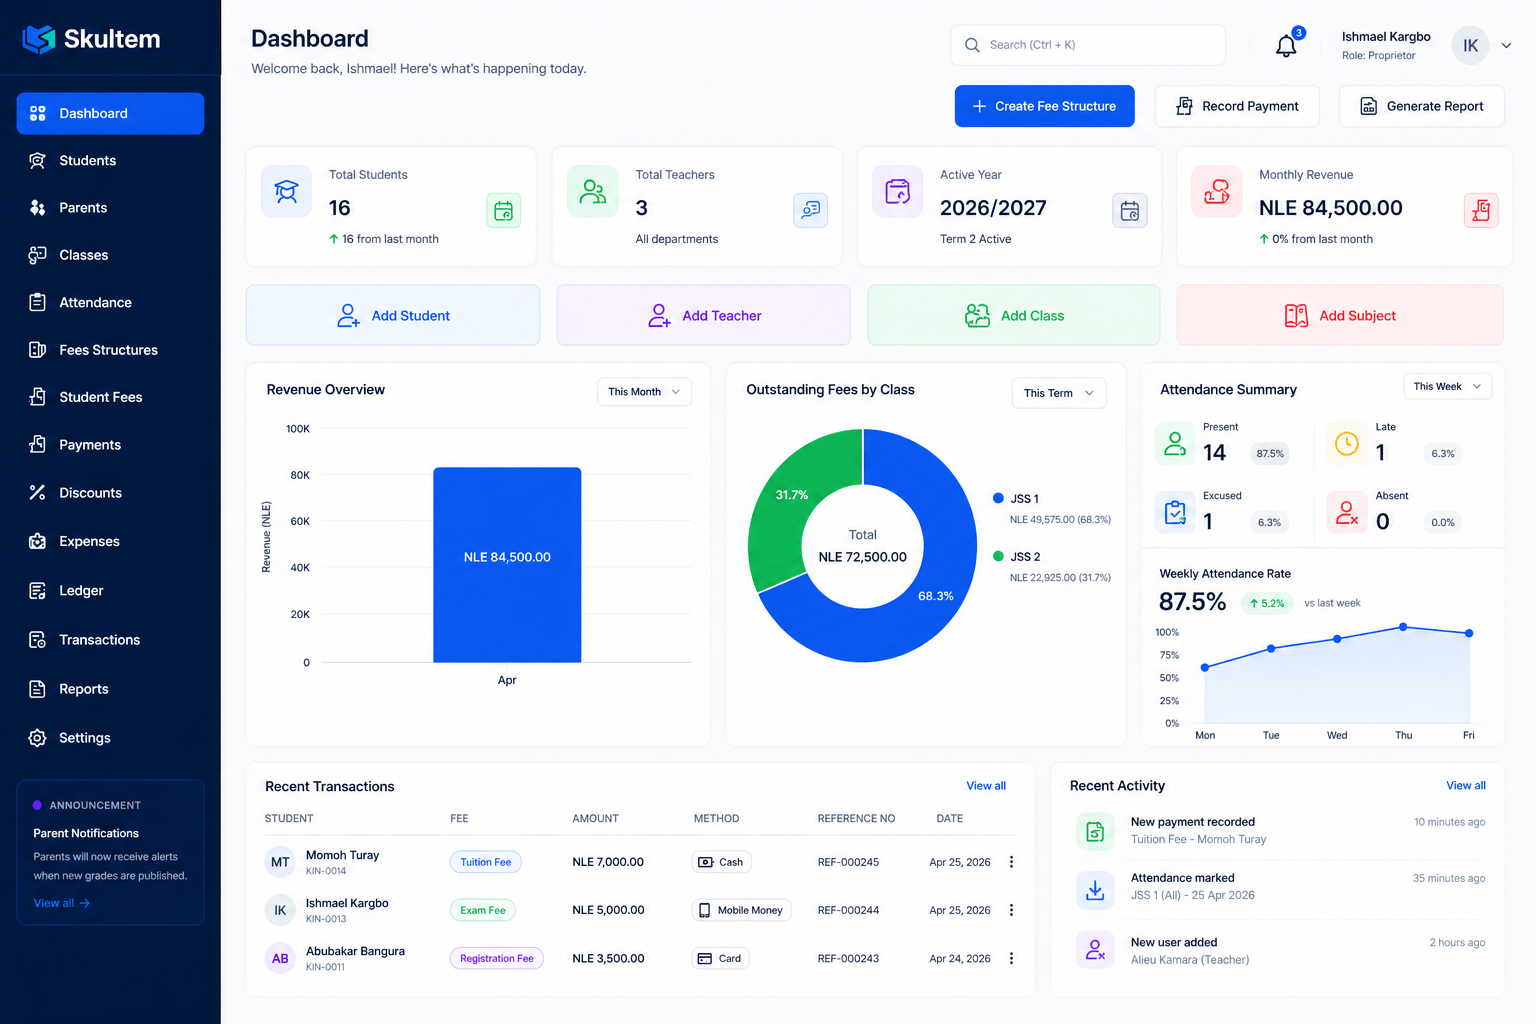This screenshot has height=1024, width=1536.
Task: Click View all in Recent Transactions
Action: tap(986, 786)
